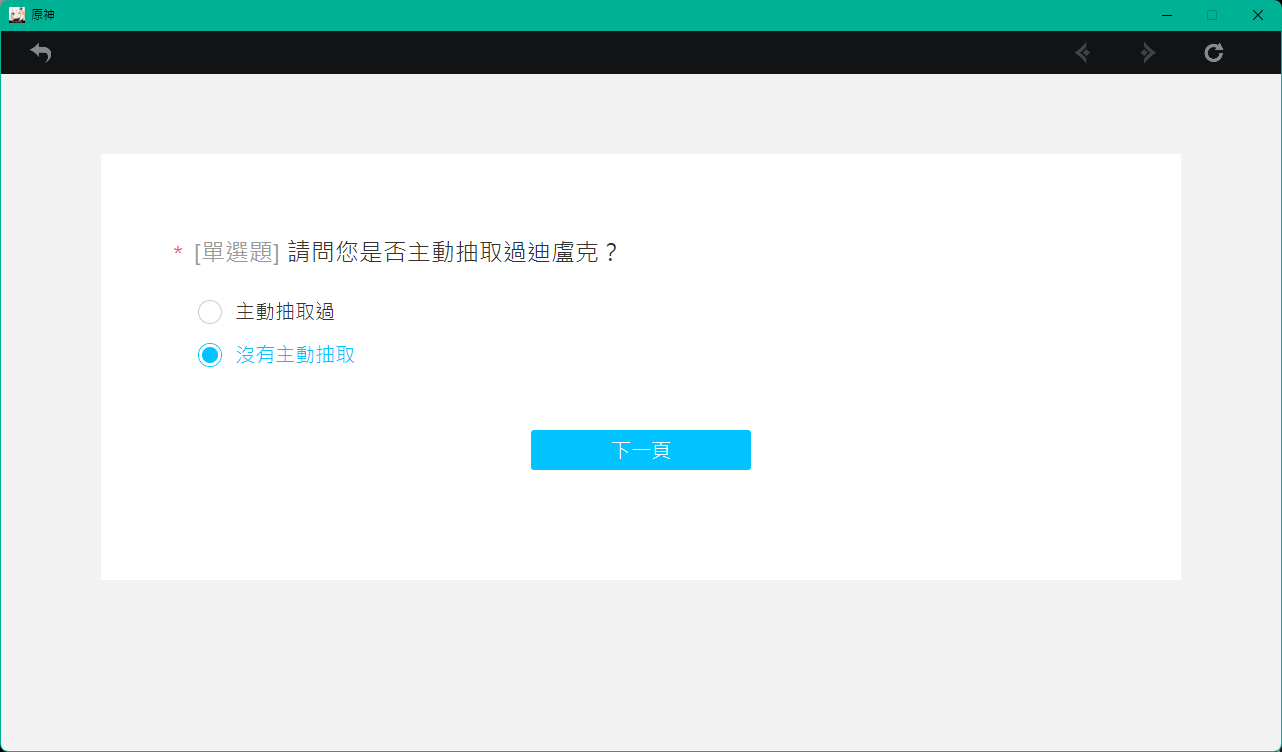Continue with the 下一頁 button

tap(641, 450)
